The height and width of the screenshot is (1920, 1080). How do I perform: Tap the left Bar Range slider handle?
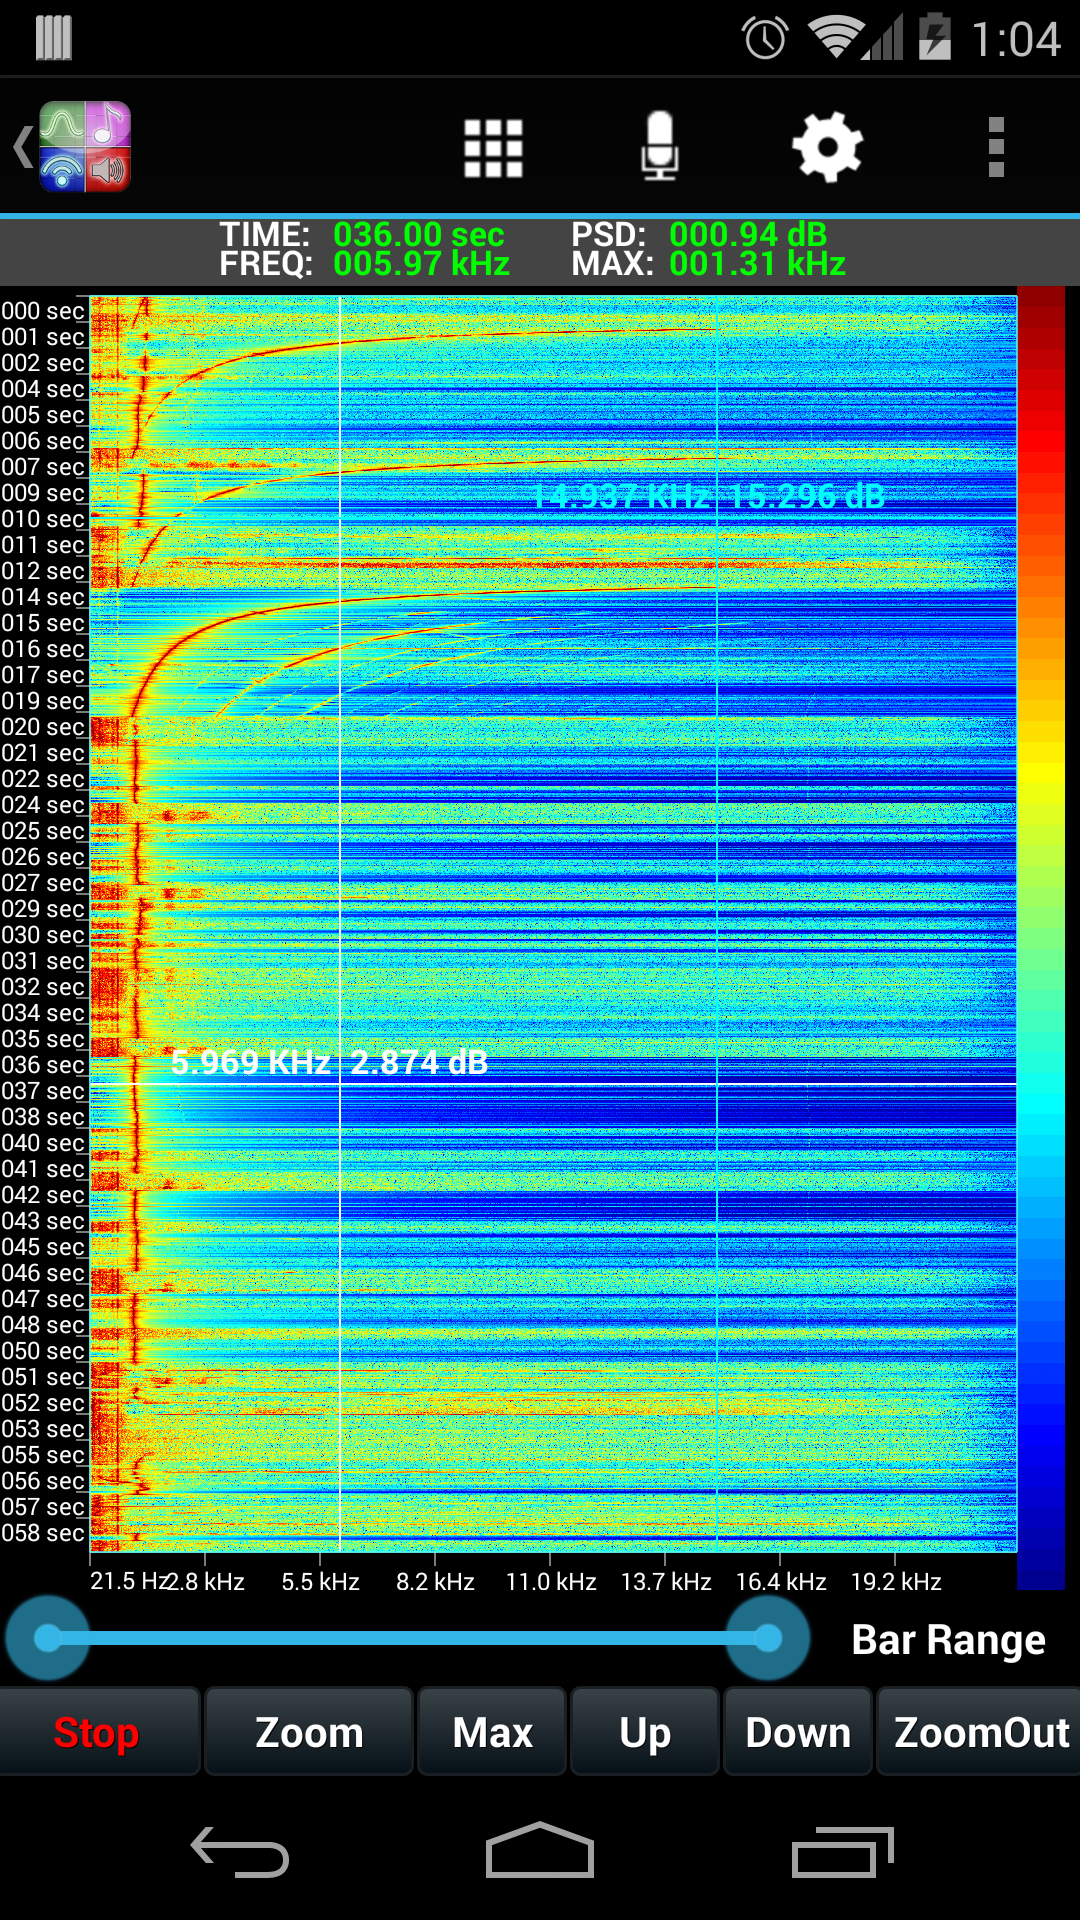pos(47,1638)
